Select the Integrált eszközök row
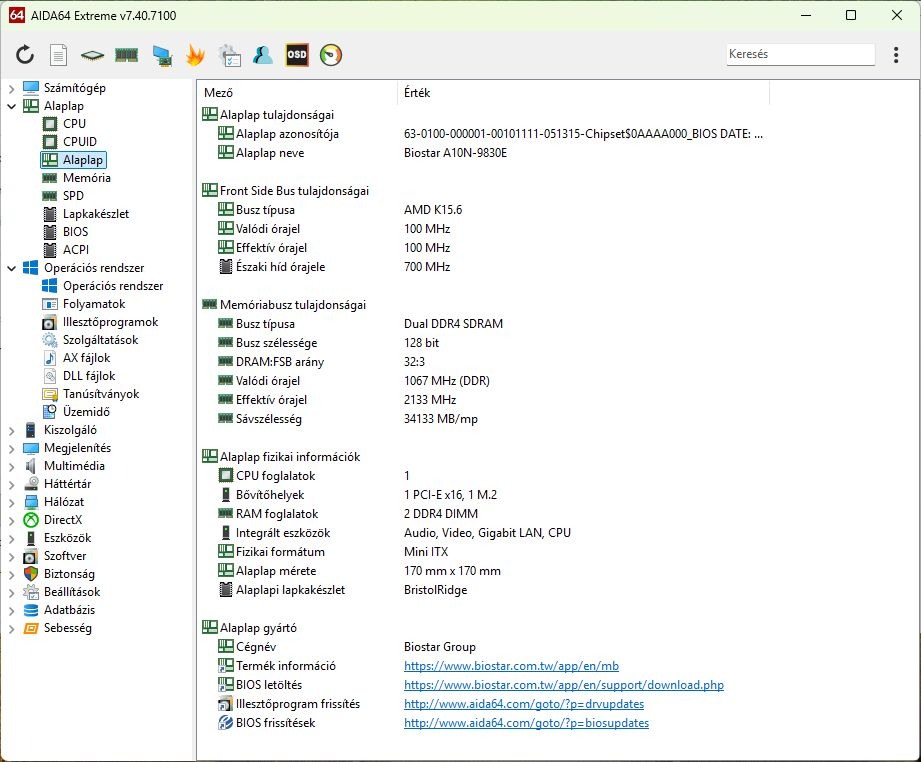The height and width of the screenshot is (762, 921). click(482, 533)
